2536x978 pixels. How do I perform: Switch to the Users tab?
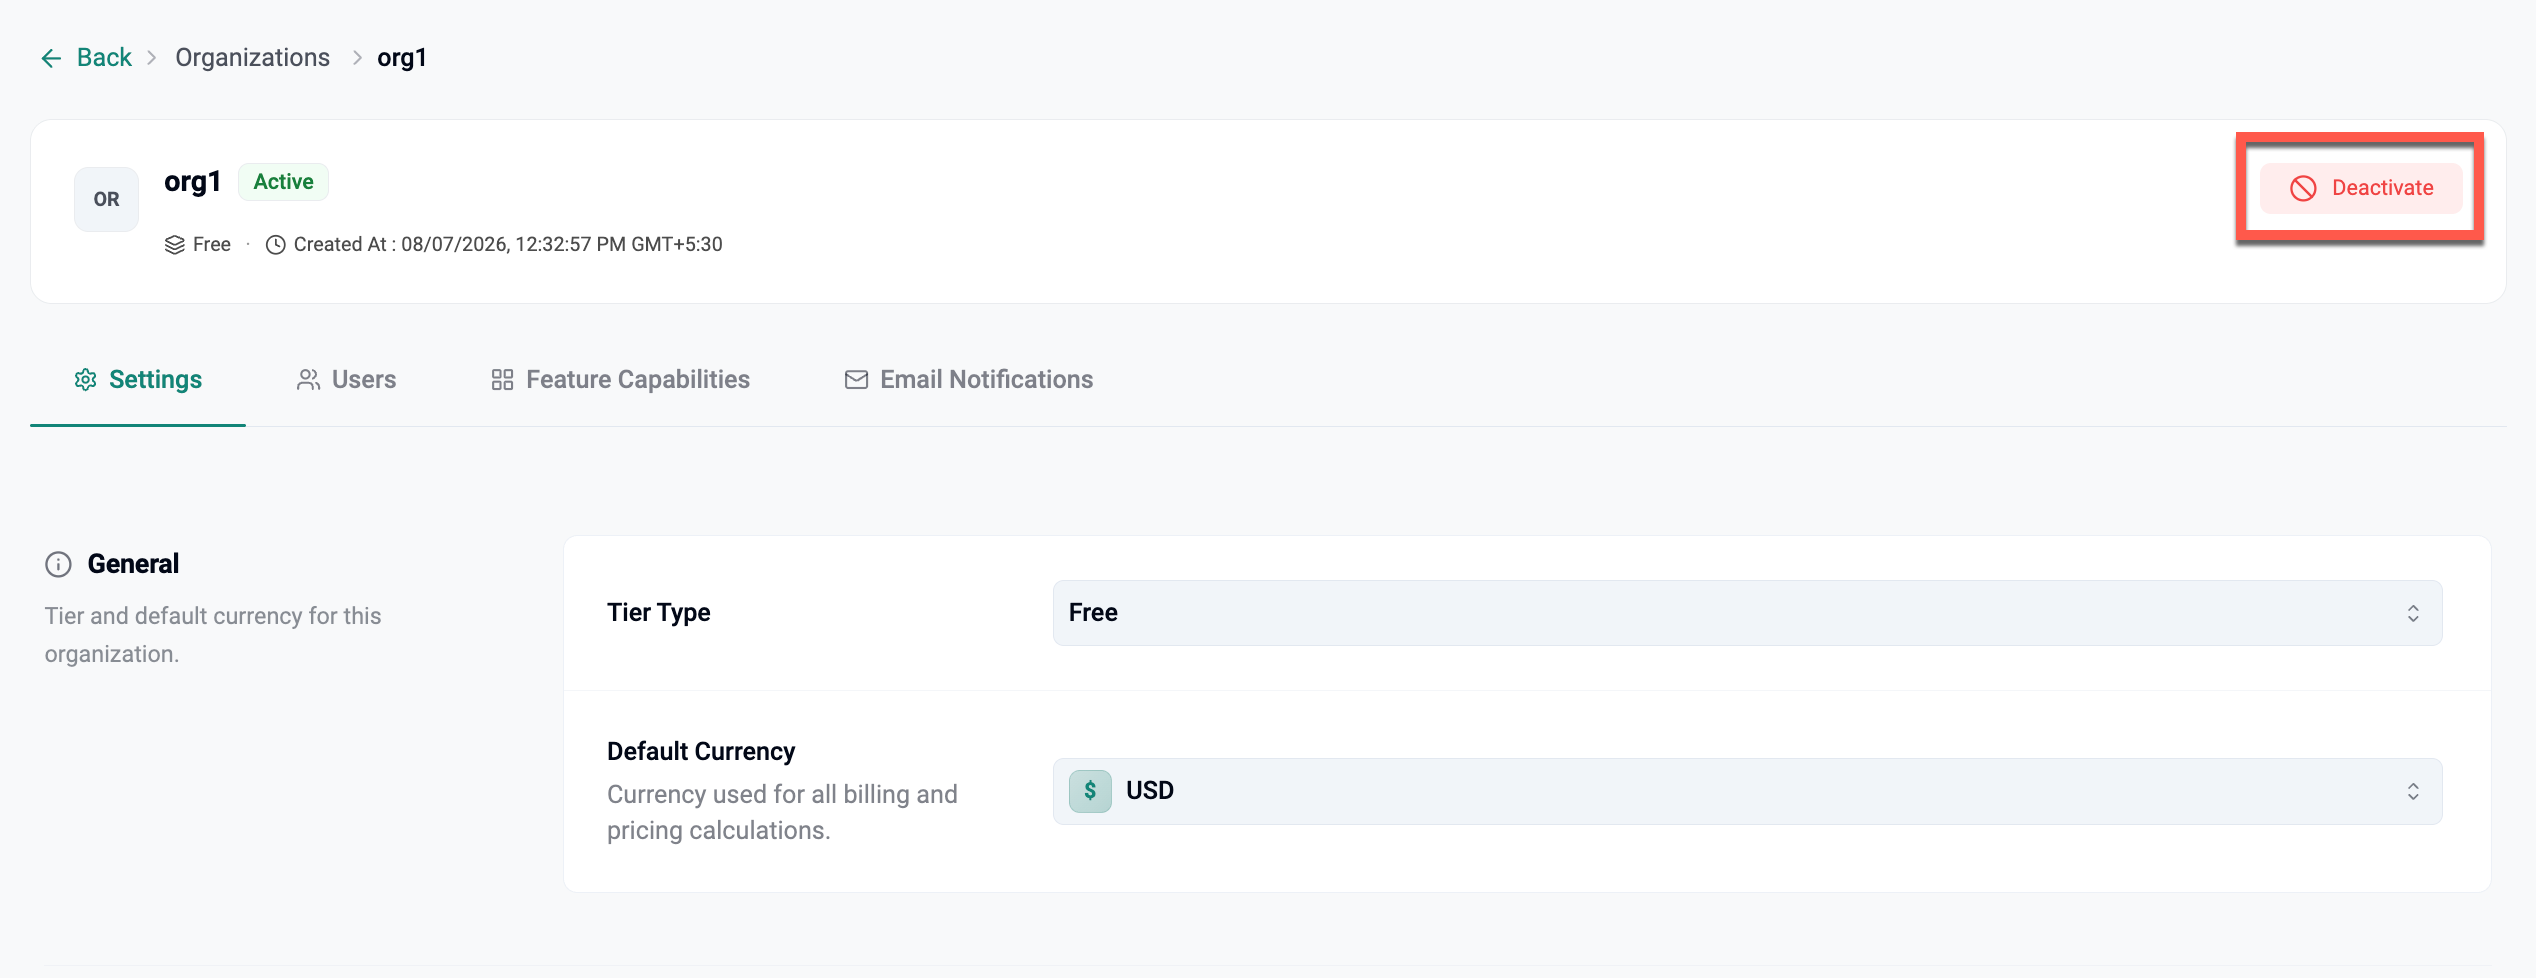[346, 380]
